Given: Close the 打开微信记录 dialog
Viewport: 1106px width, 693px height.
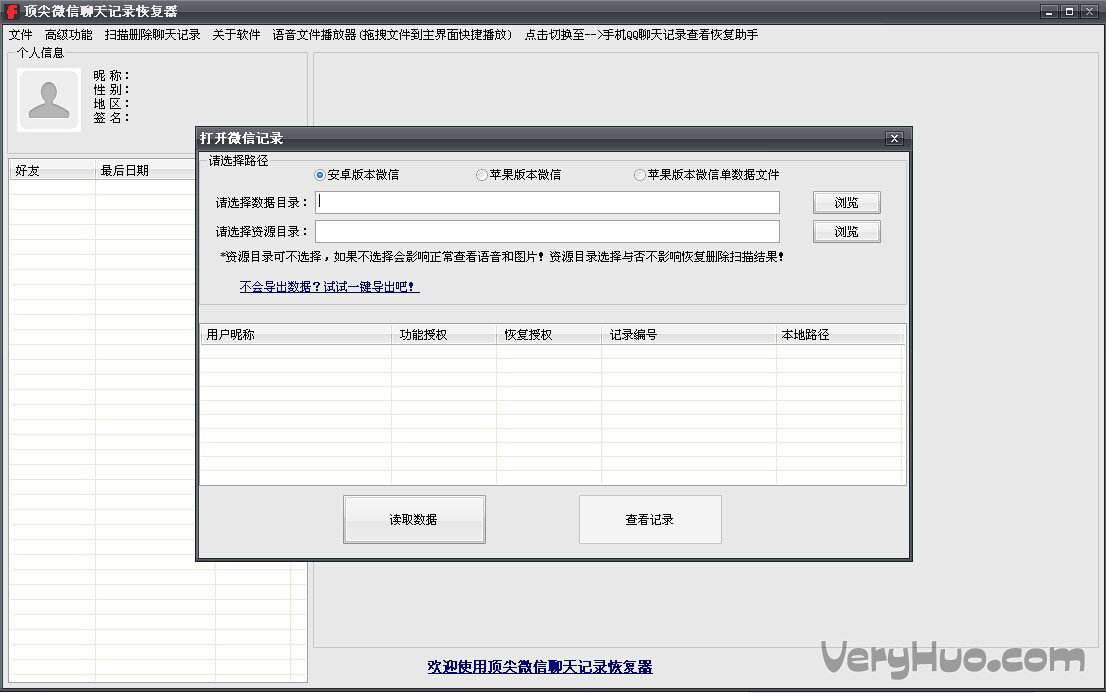Looking at the screenshot, I should 894,138.
